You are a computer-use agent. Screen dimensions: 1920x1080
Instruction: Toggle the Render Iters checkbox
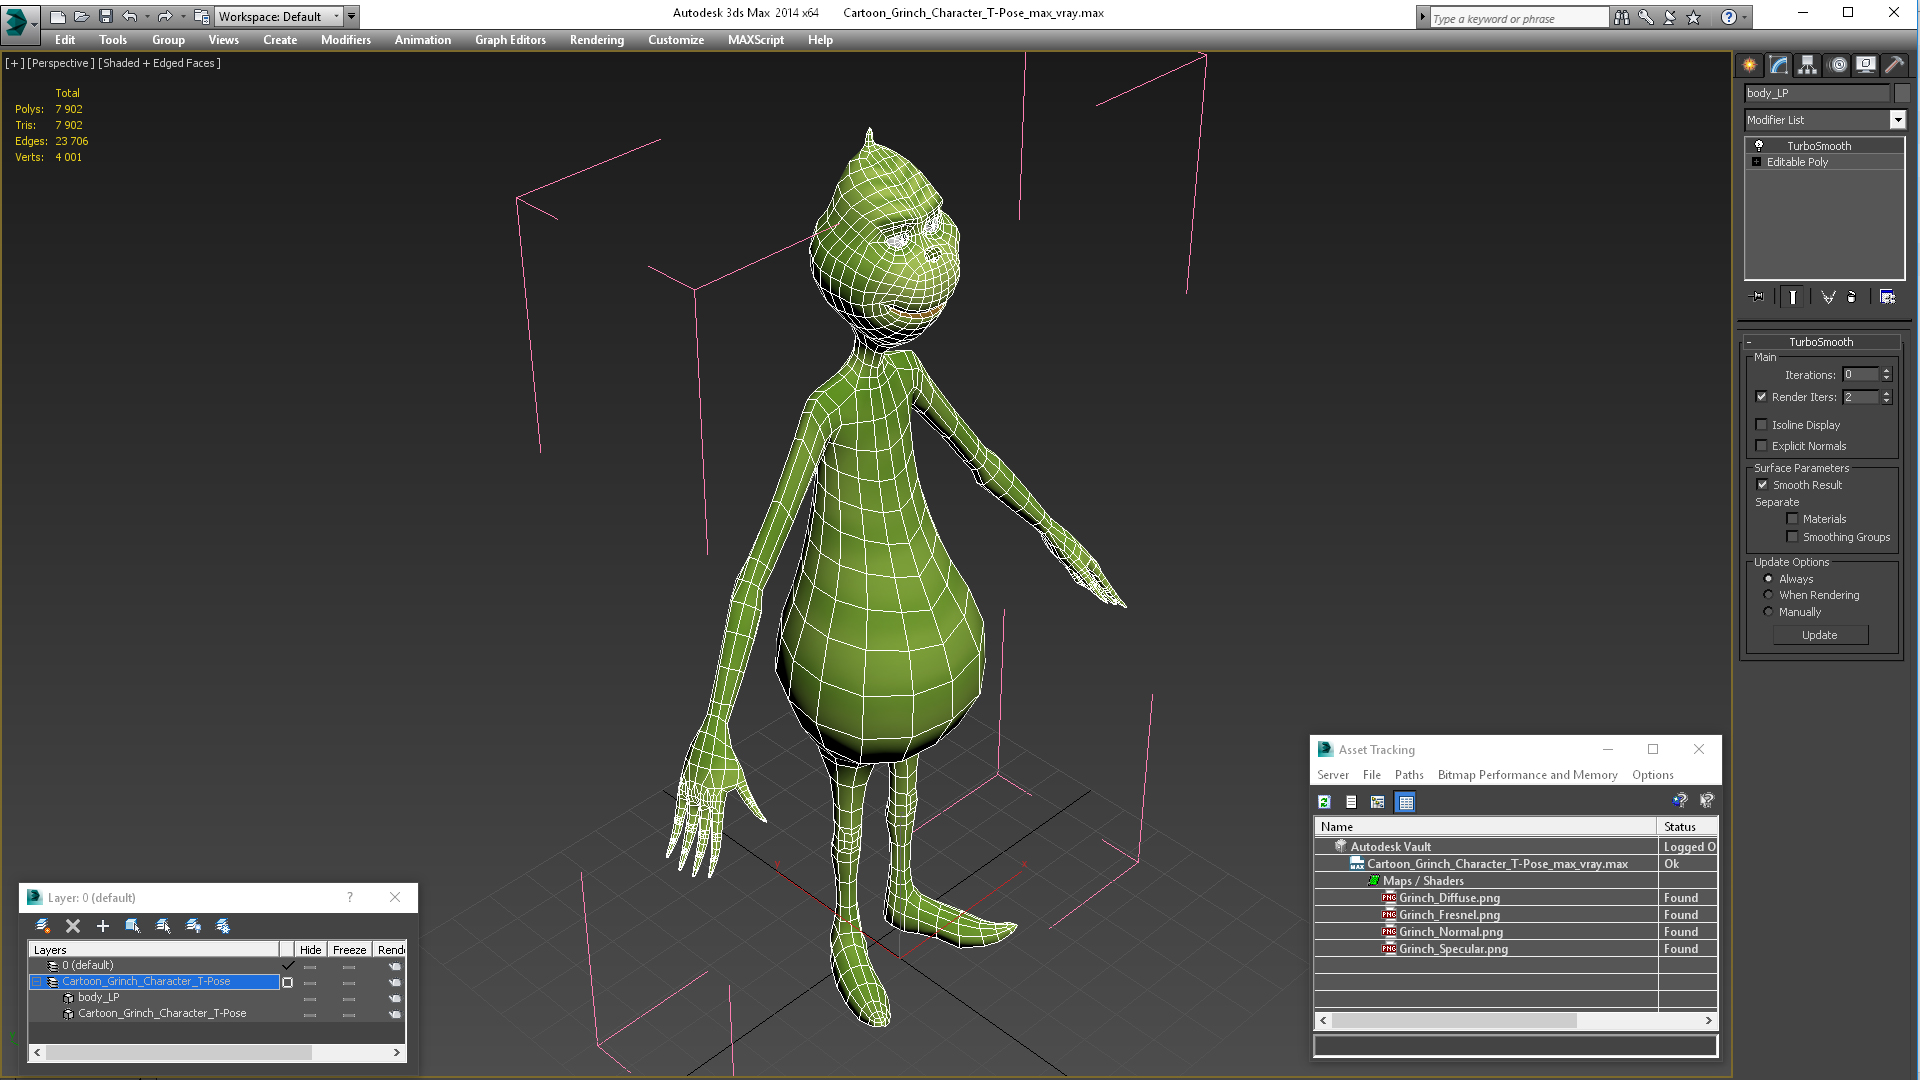(x=1761, y=397)
